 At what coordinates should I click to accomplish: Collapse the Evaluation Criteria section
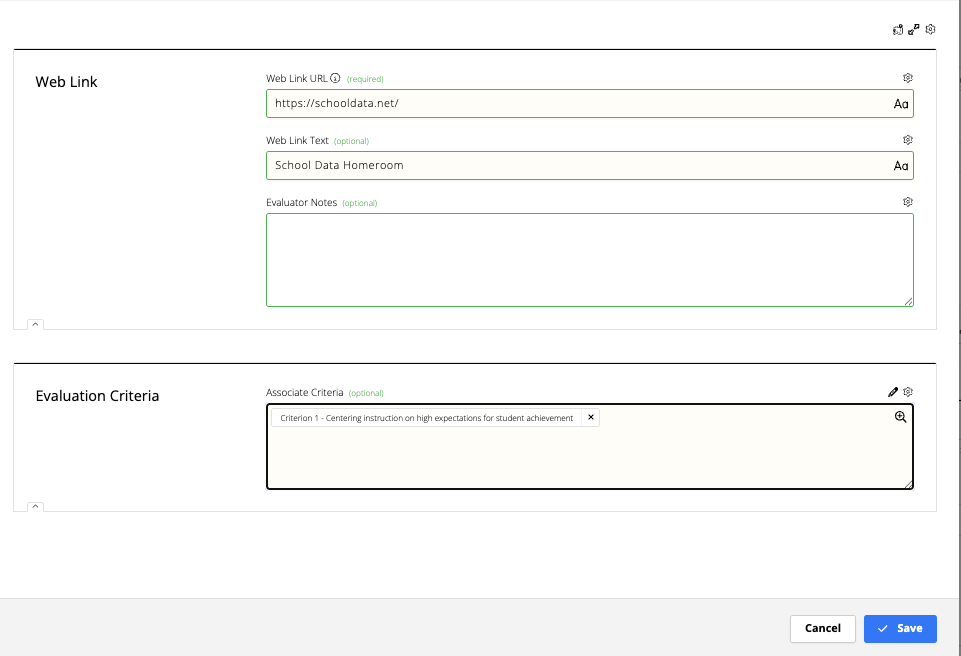pyautogui.click(x=35, y=507)
